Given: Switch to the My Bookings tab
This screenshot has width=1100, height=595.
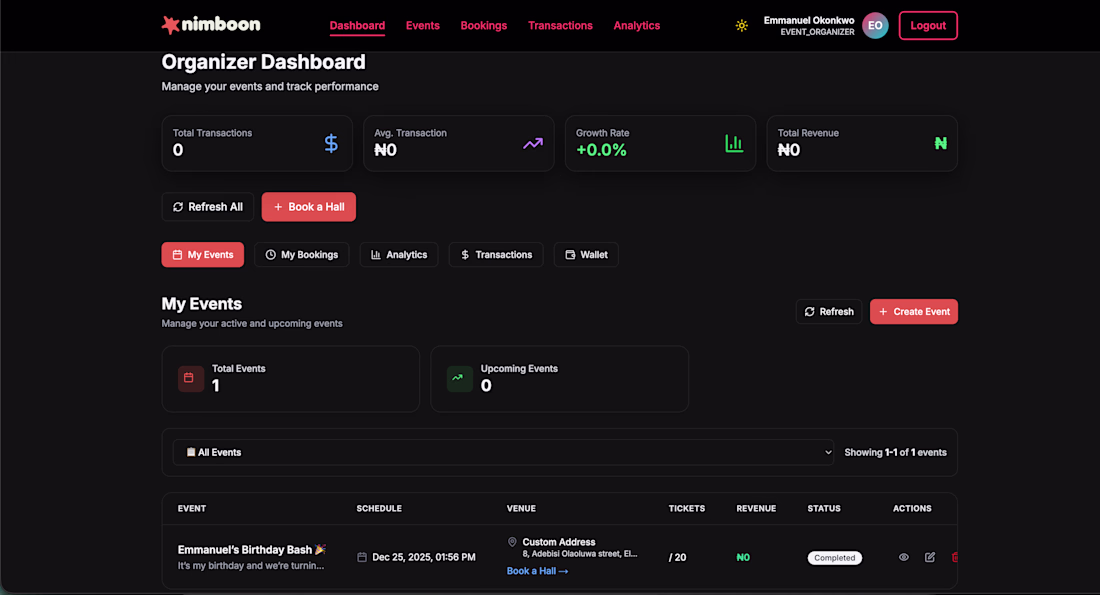Looking at the screenshot, I should coord(302,255).
